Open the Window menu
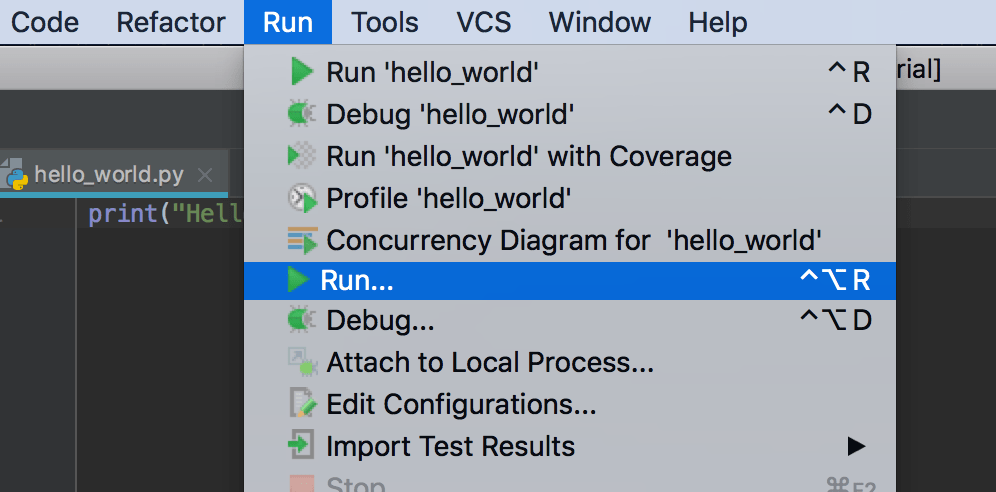 pos(600,22)
